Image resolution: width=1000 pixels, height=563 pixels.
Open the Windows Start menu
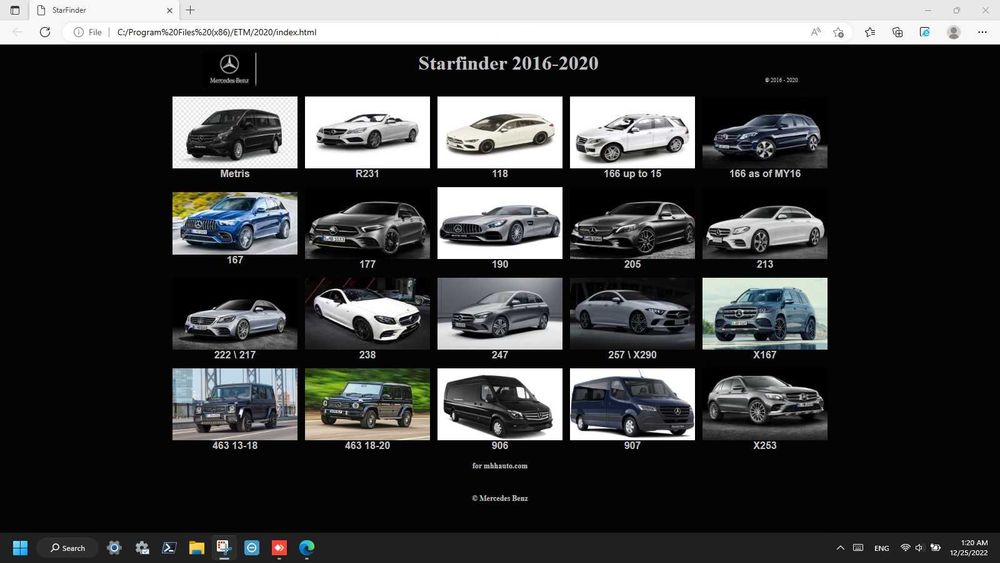(20, 548)
